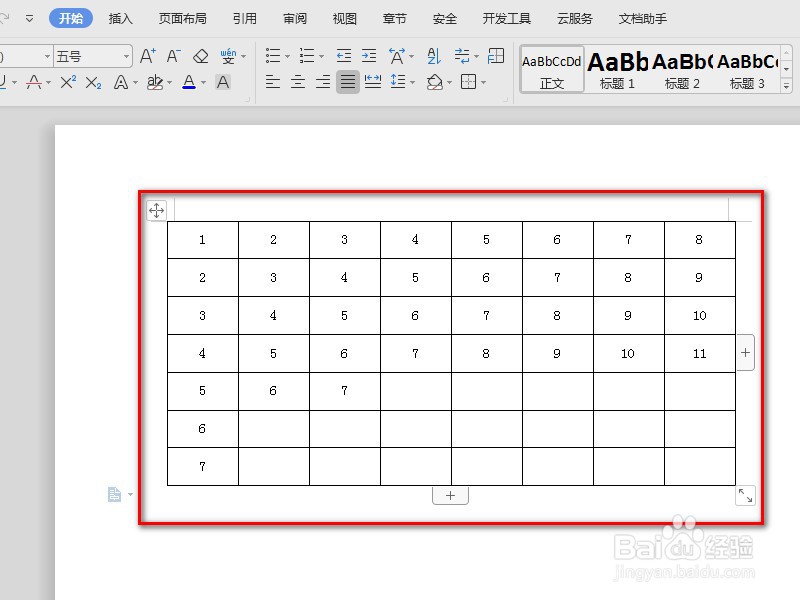Open the 开始 ribbon tab
The height and width of the screenshot is (600, 800).
[x=70, y=18]
